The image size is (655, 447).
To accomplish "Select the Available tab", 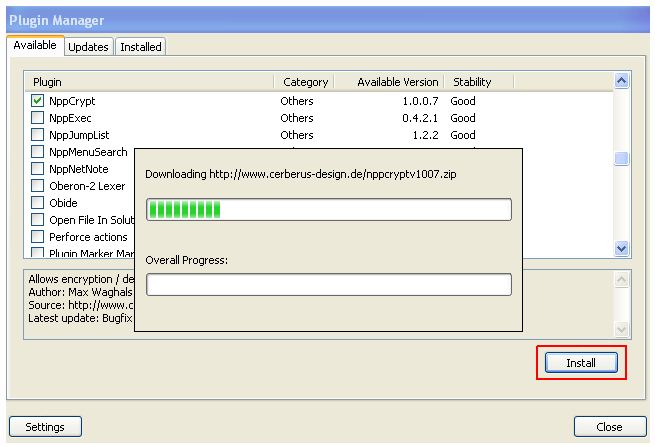I will pos(35,46).
